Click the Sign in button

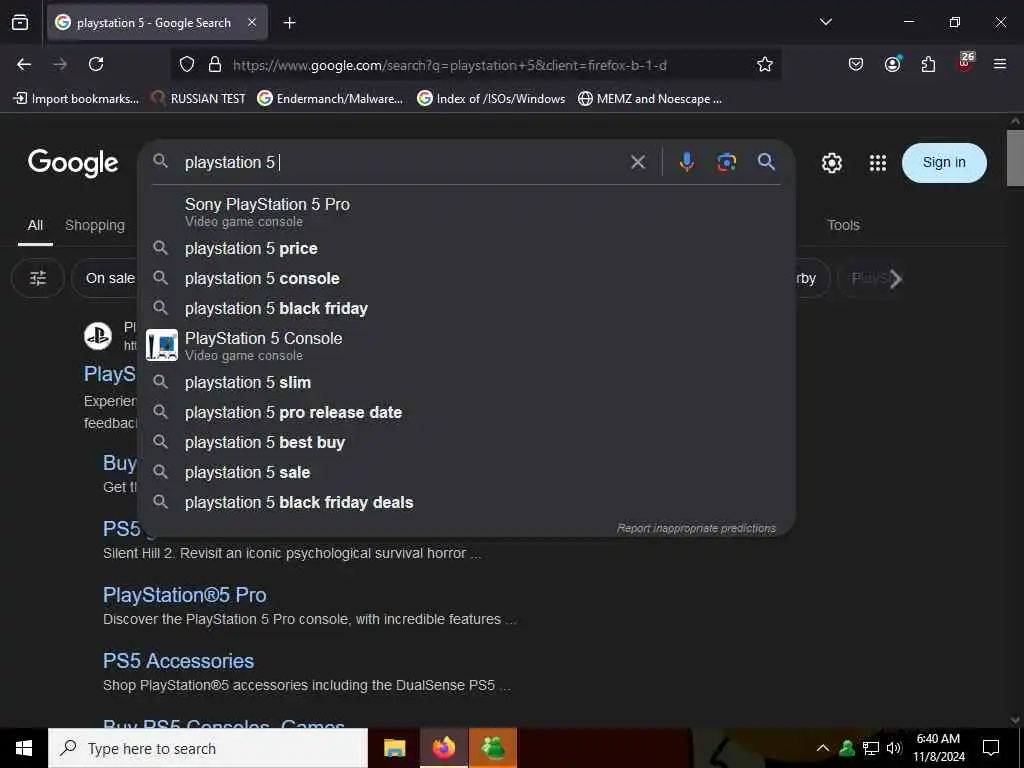[944, 163]
